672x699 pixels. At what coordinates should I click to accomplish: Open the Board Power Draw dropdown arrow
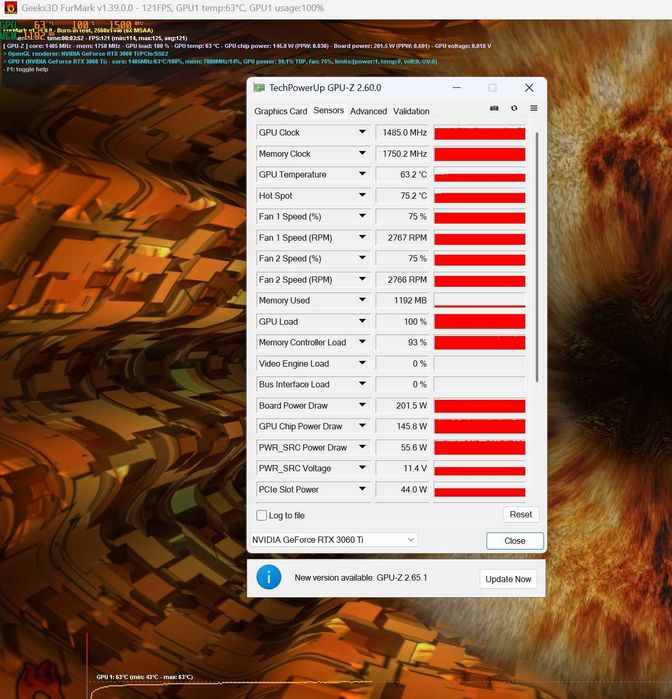362,405
